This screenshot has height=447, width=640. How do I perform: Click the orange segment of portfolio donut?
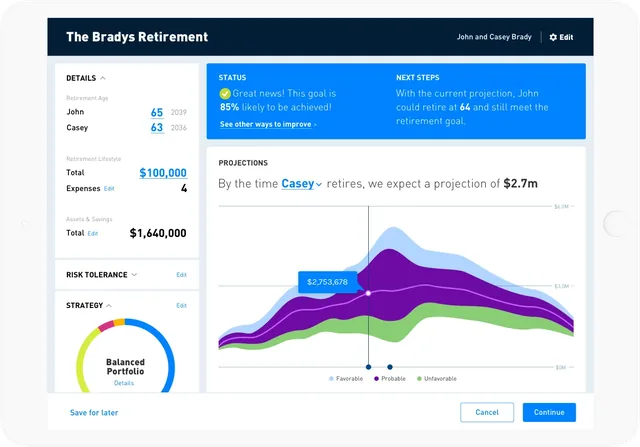click(119, 322)
